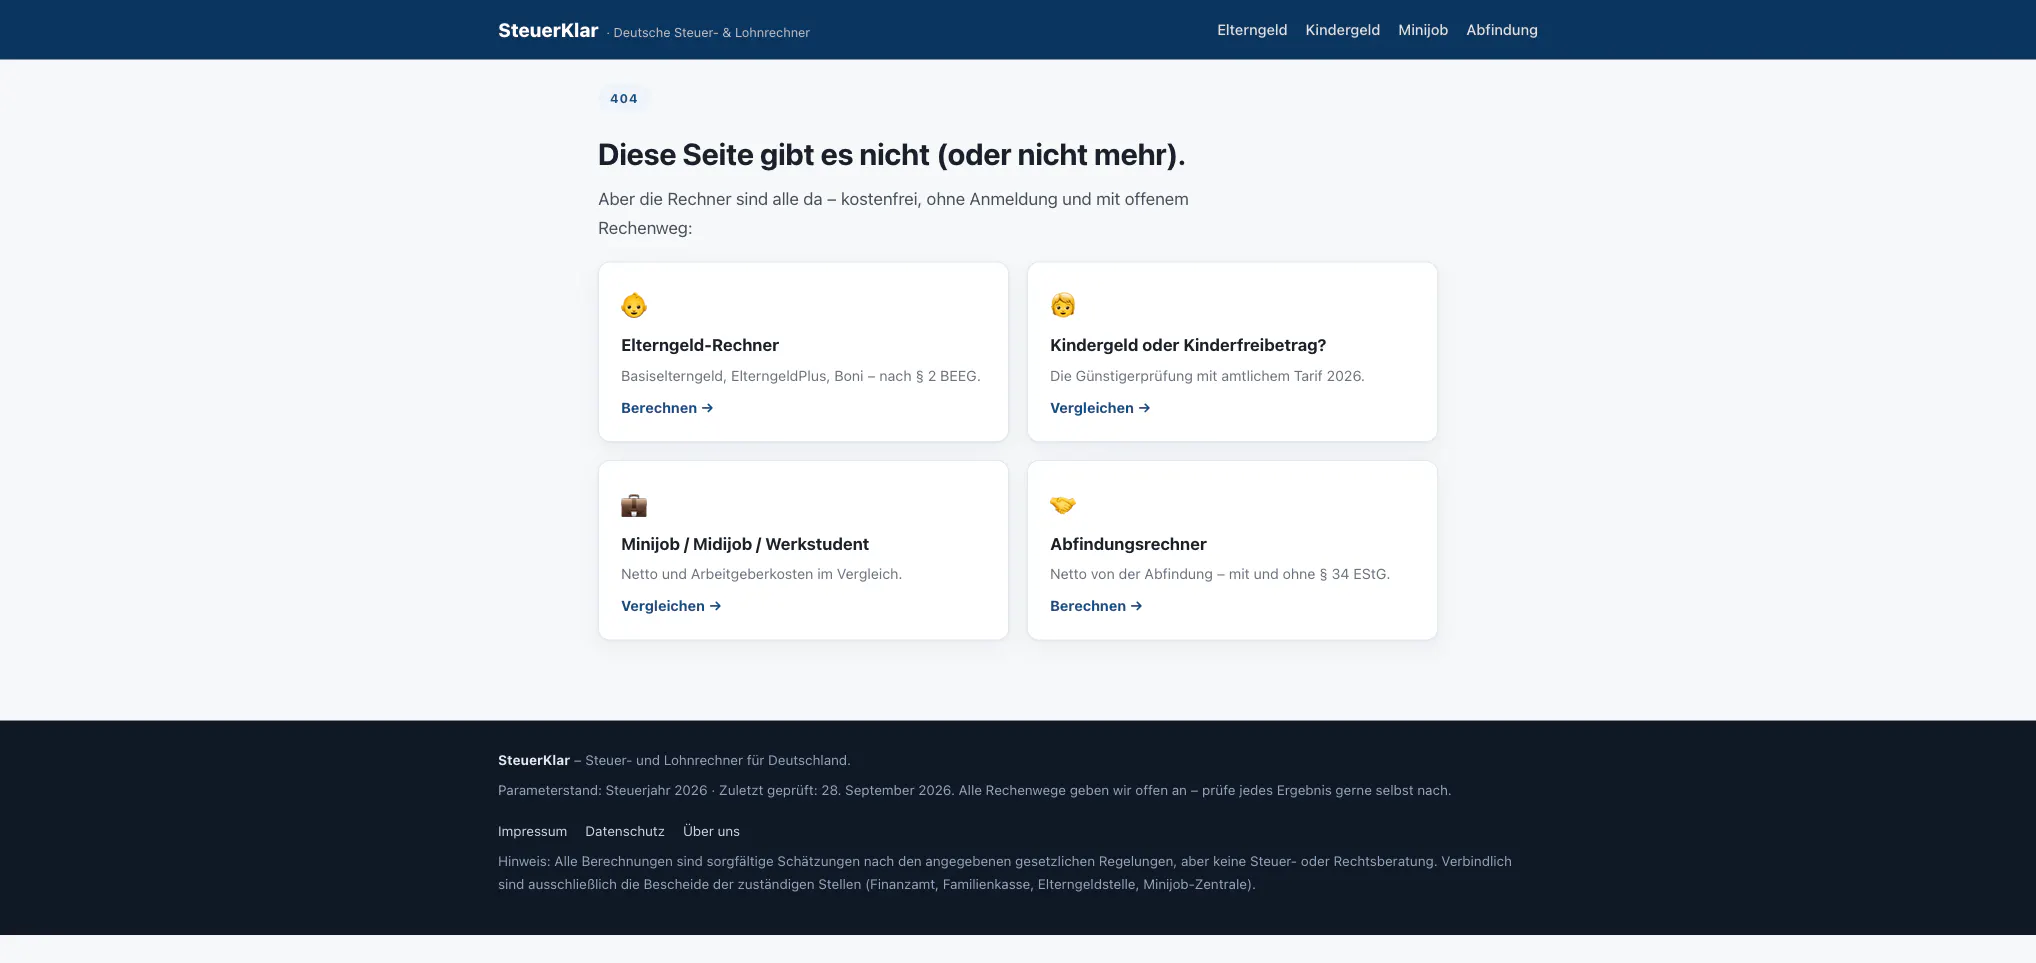This screenshot has width=2036, height=963.
Task: Click the heading 'Diese Seite gibt es nicht'
Action: click(x=891, y=155)
